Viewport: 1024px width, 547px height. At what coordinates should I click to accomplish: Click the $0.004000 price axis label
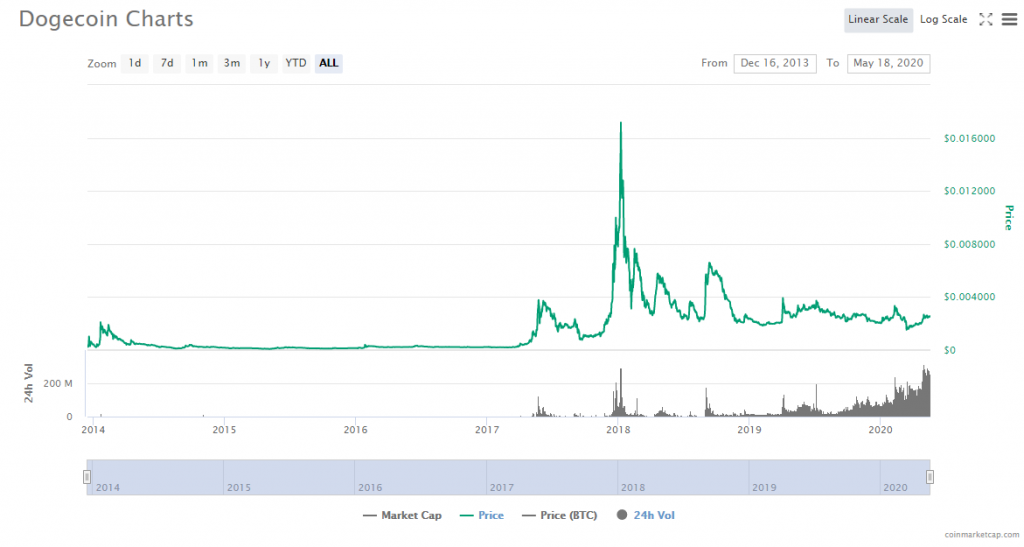(x=969, y=297)
